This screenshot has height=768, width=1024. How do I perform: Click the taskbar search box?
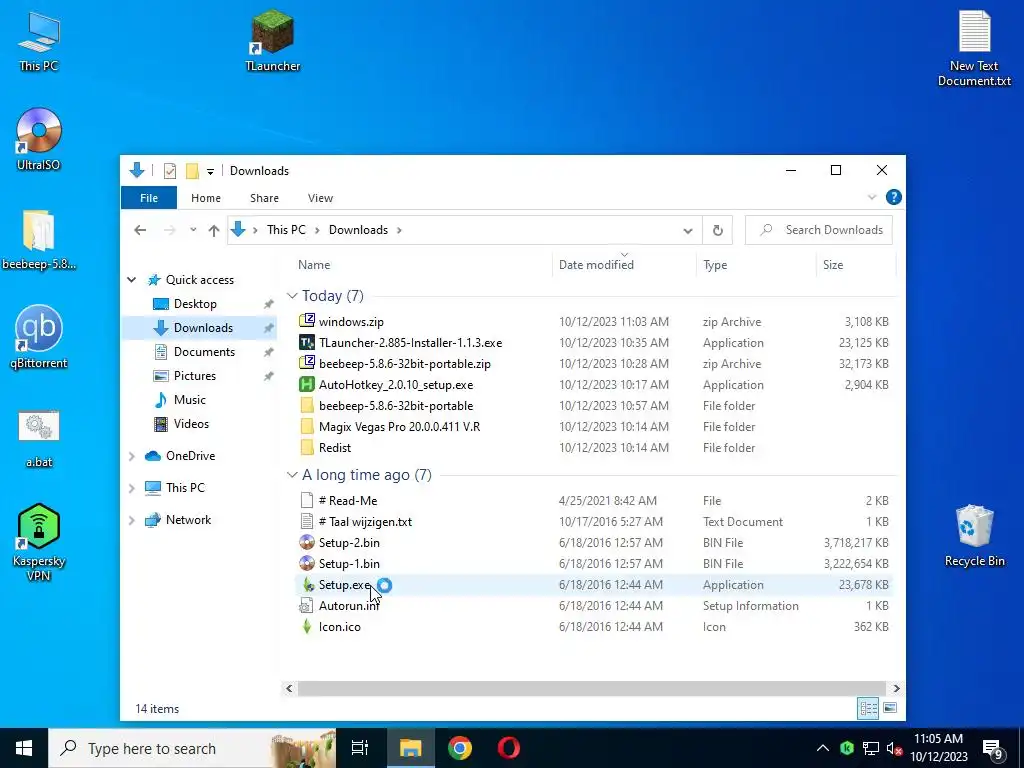[x=193, y=748]
